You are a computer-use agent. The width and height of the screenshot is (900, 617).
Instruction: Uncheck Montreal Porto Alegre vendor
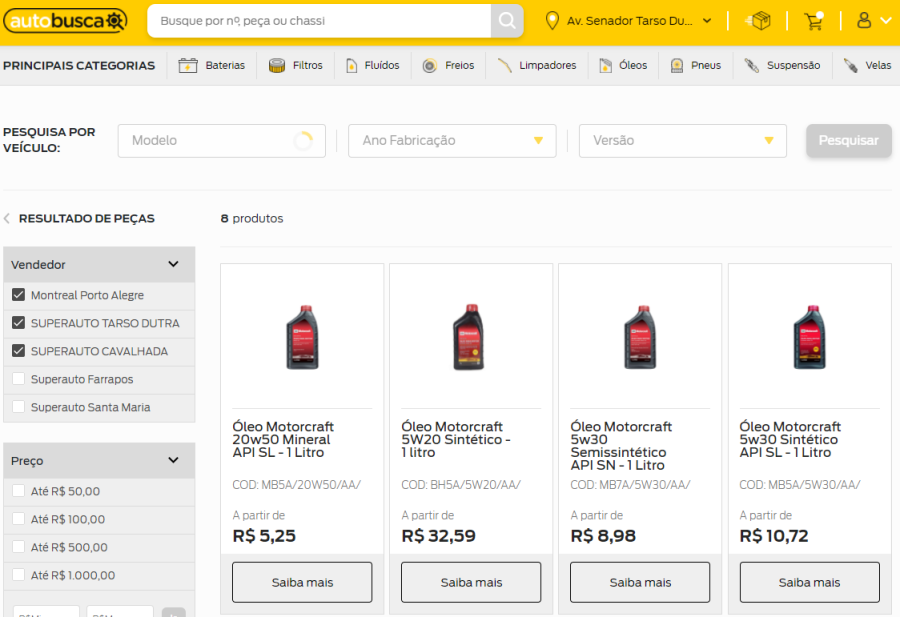click(18, 295)
